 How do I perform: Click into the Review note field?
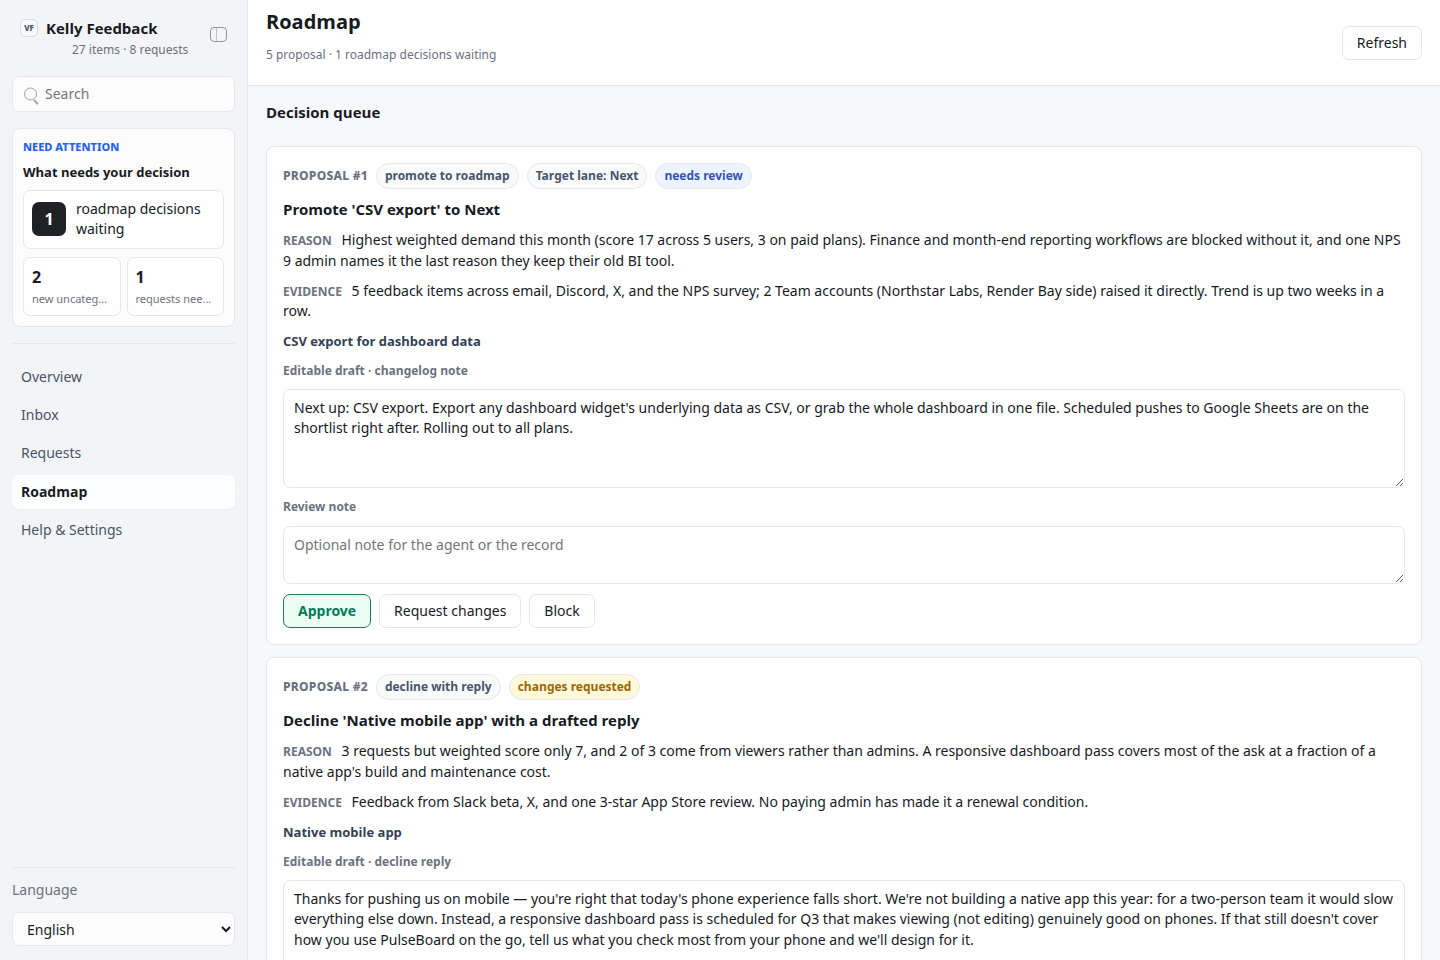(x=843, y=555)
